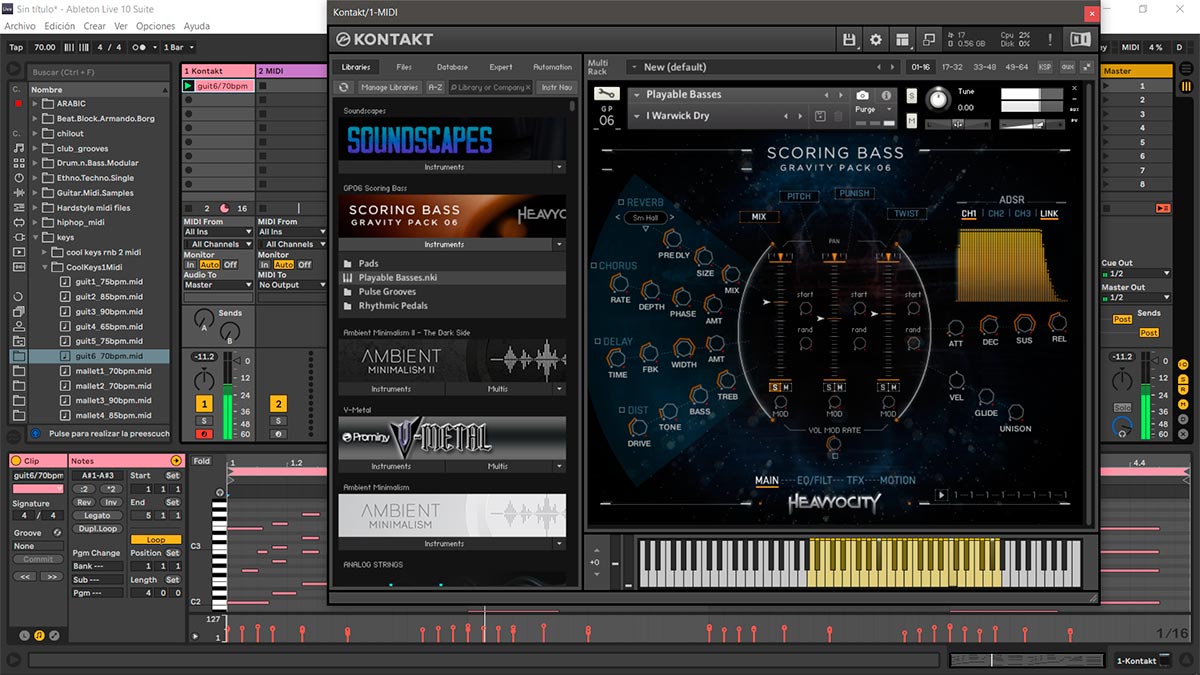Viewport: 1200px width, 675px height.
Task: Click the camera snapshot icon for Playable Basses
Action: pyautogui.click(x=862, y=95)
